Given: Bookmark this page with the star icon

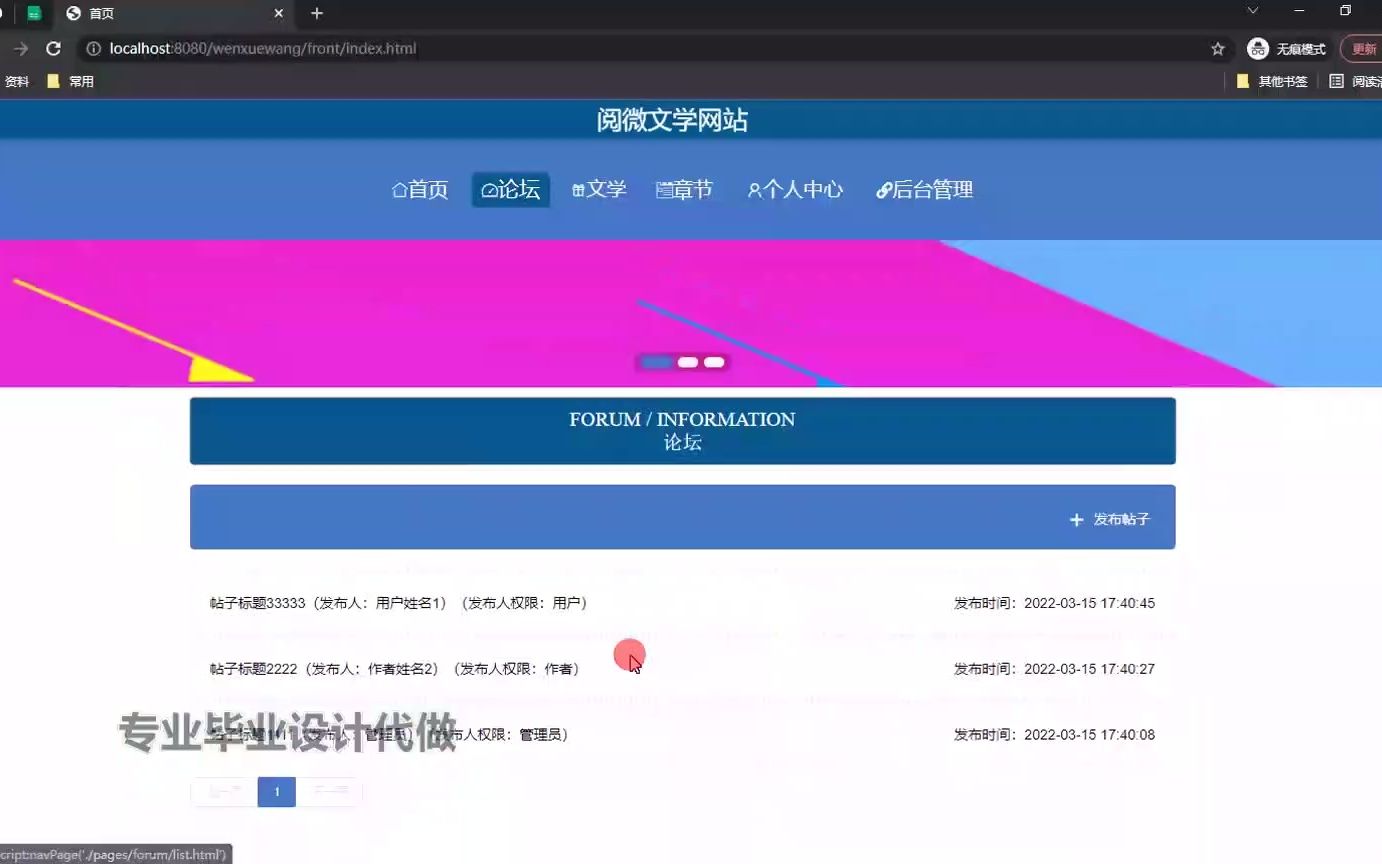Looking at the screenshot, I should 1217,49.
